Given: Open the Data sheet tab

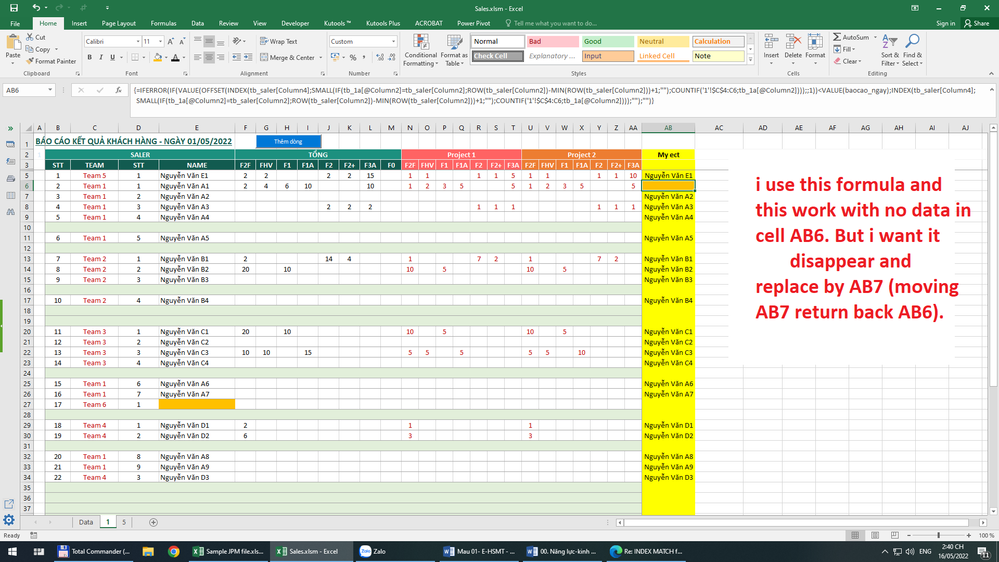Looking at the screenshot, I should (86, 522).
